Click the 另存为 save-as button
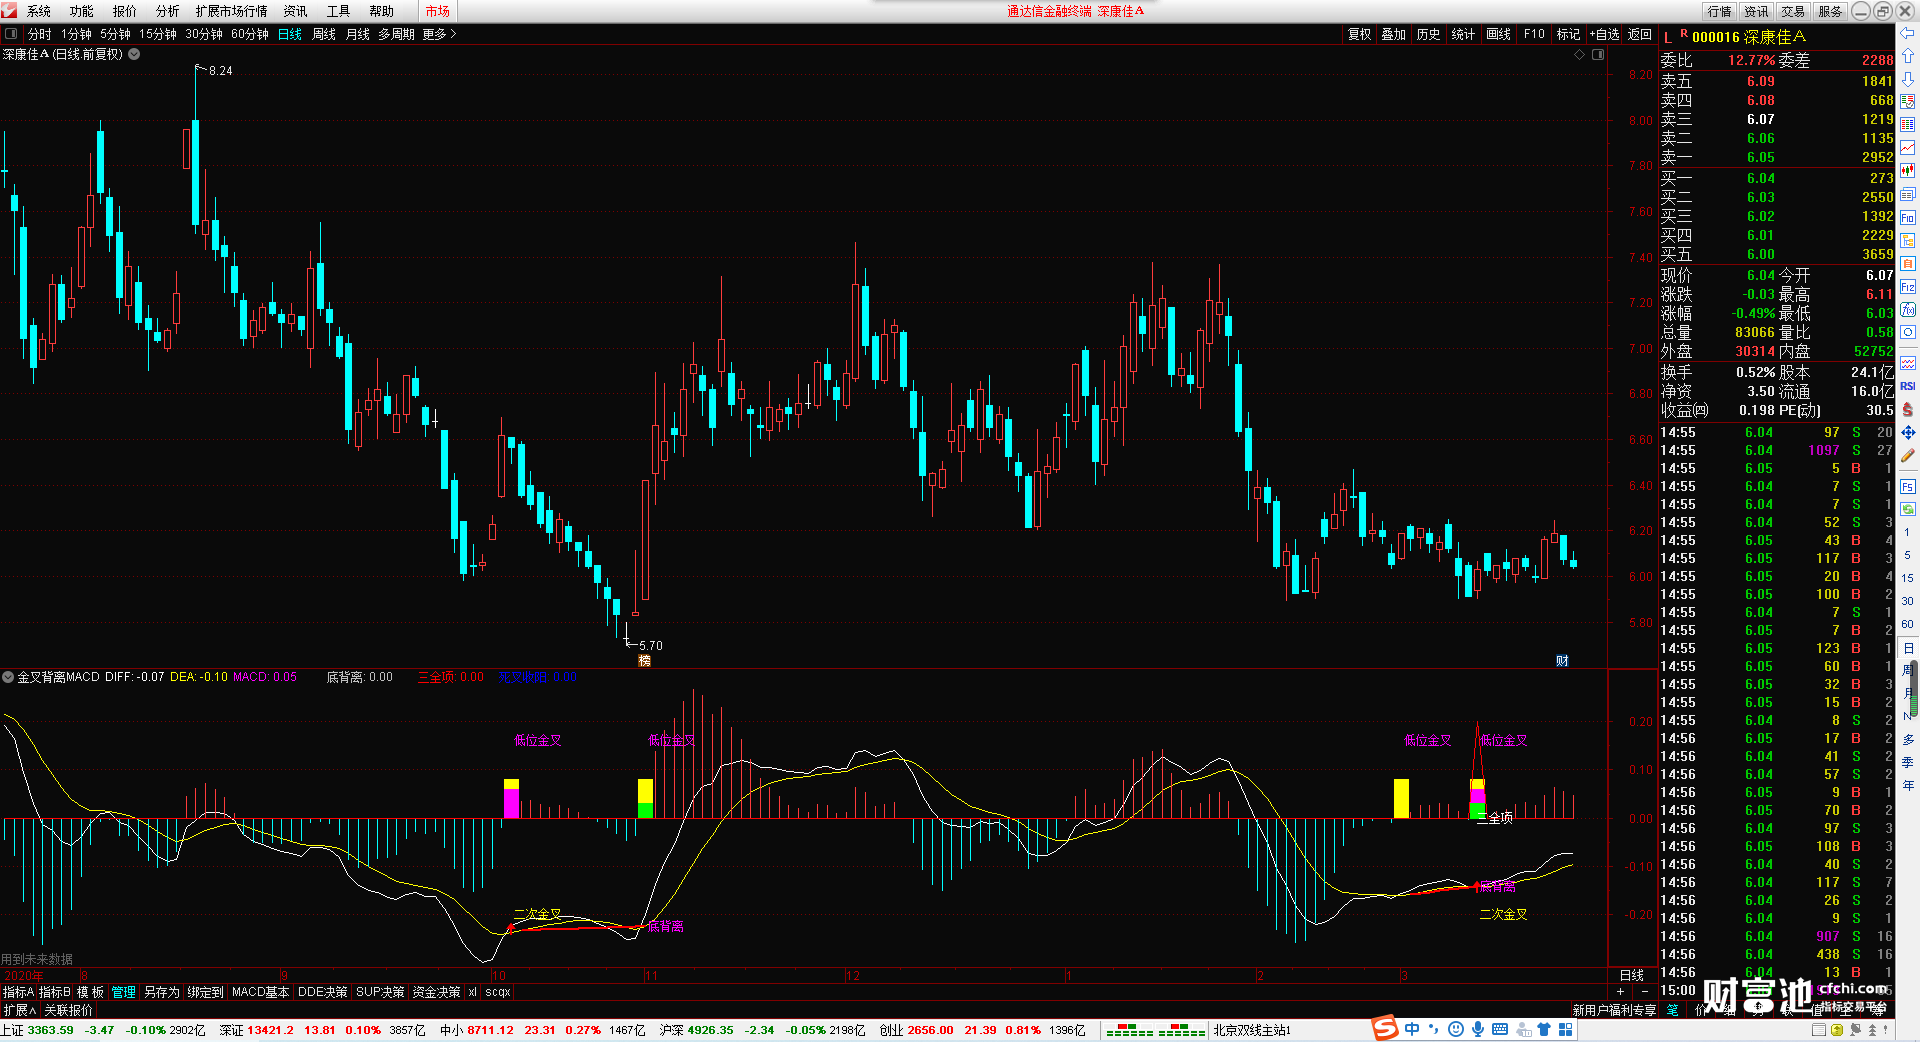 pos(162,992)
